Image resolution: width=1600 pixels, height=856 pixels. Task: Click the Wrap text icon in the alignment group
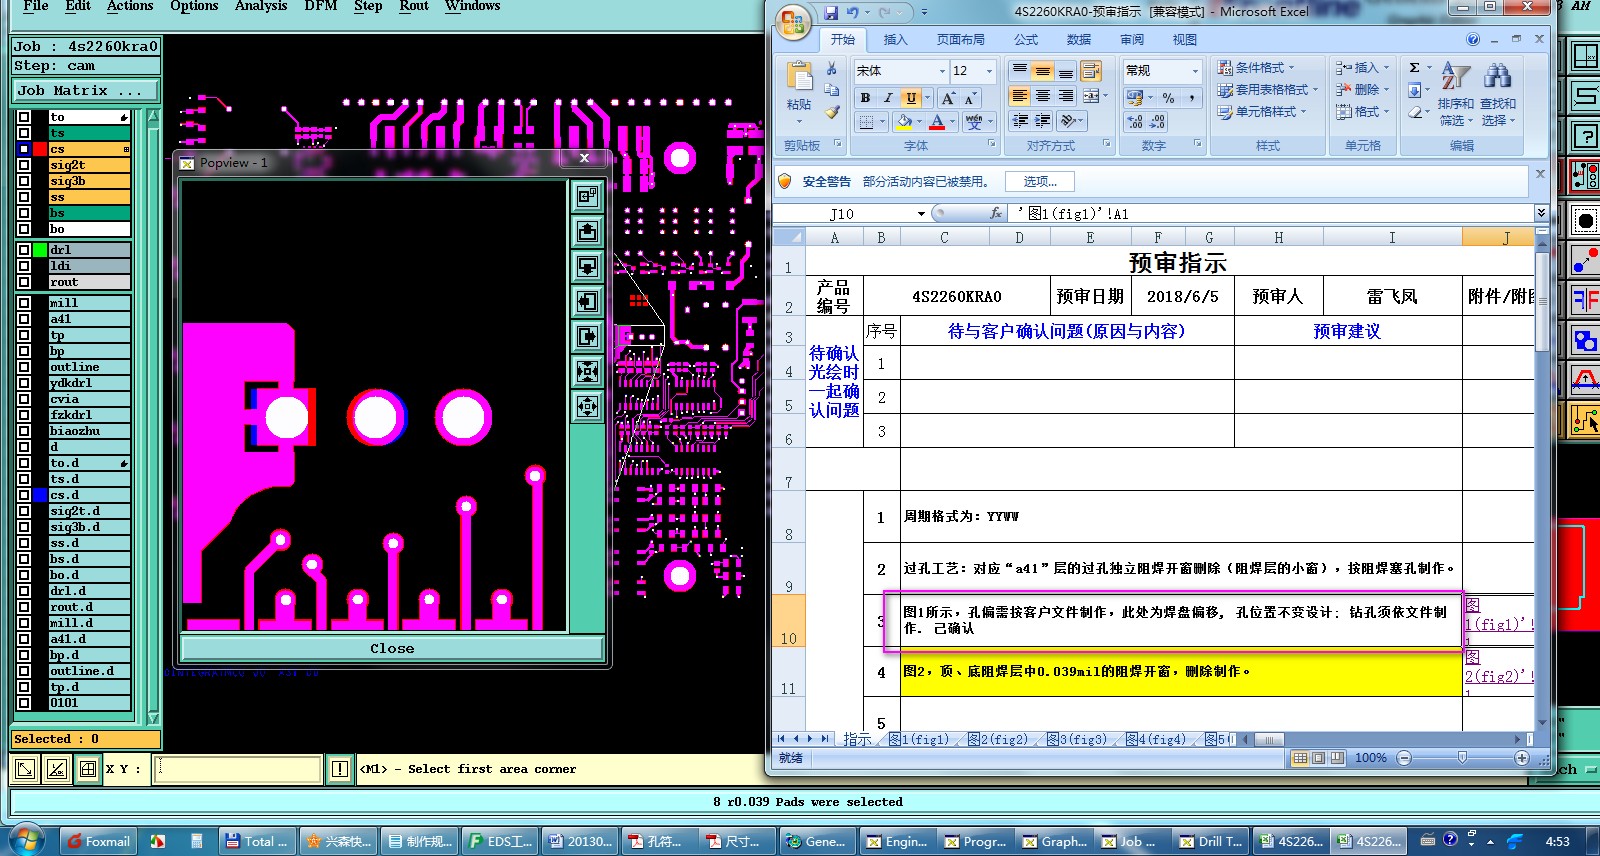coord(1091,70)
